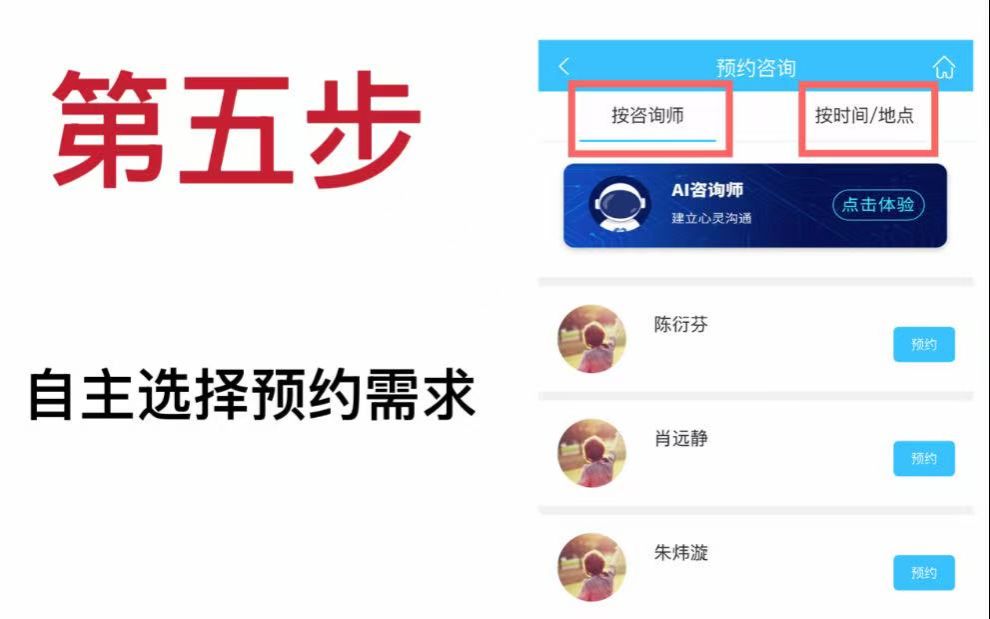
Task: Switch to the 按时间/地点 tab
Action: point(864,116)
